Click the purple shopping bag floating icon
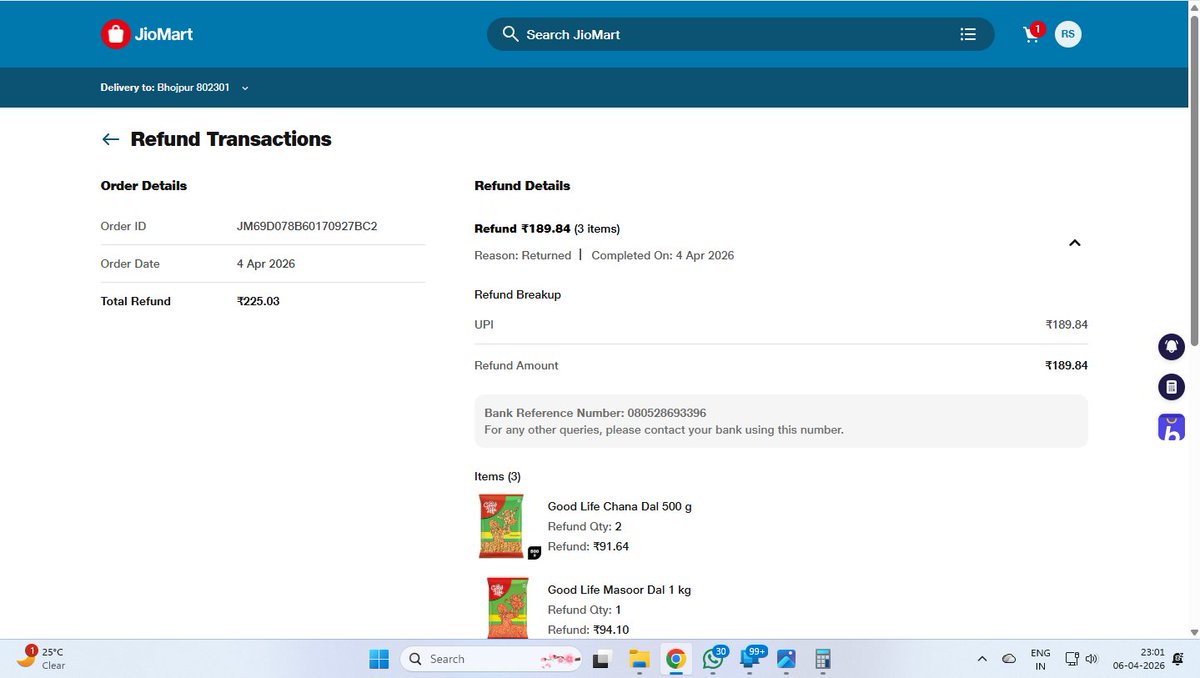Screen dimensions: 1200x678 pyautogui.click(x=1171, y=426)
